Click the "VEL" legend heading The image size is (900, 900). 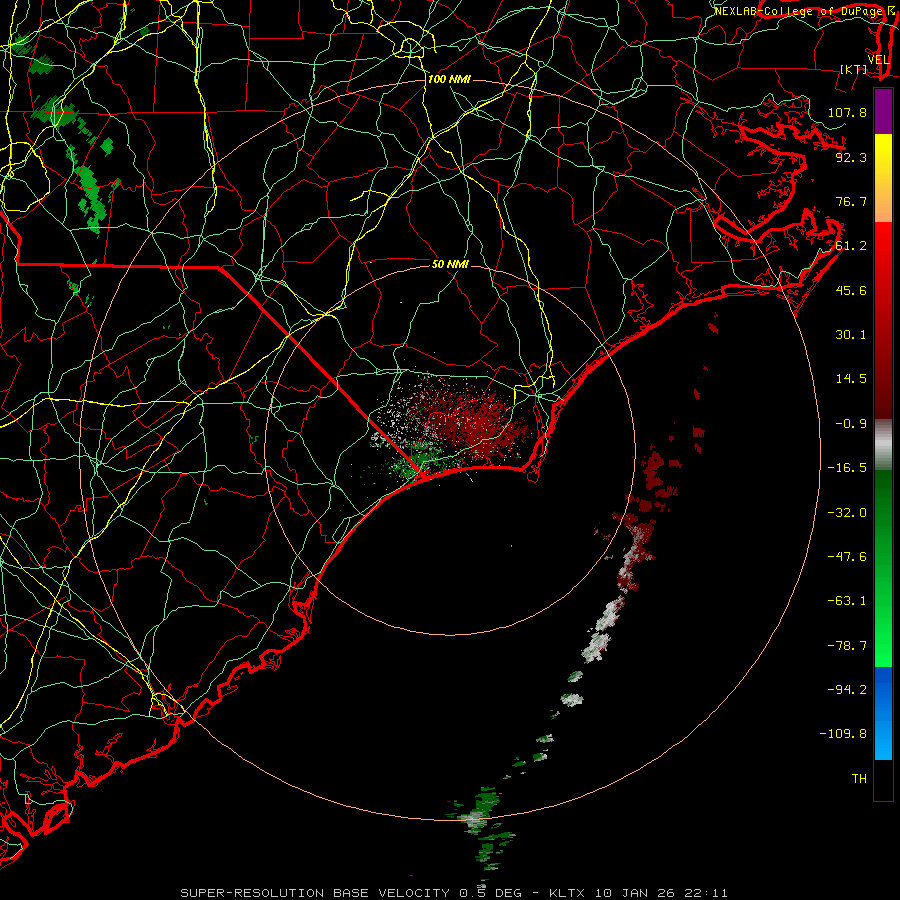tap(878, 60)
